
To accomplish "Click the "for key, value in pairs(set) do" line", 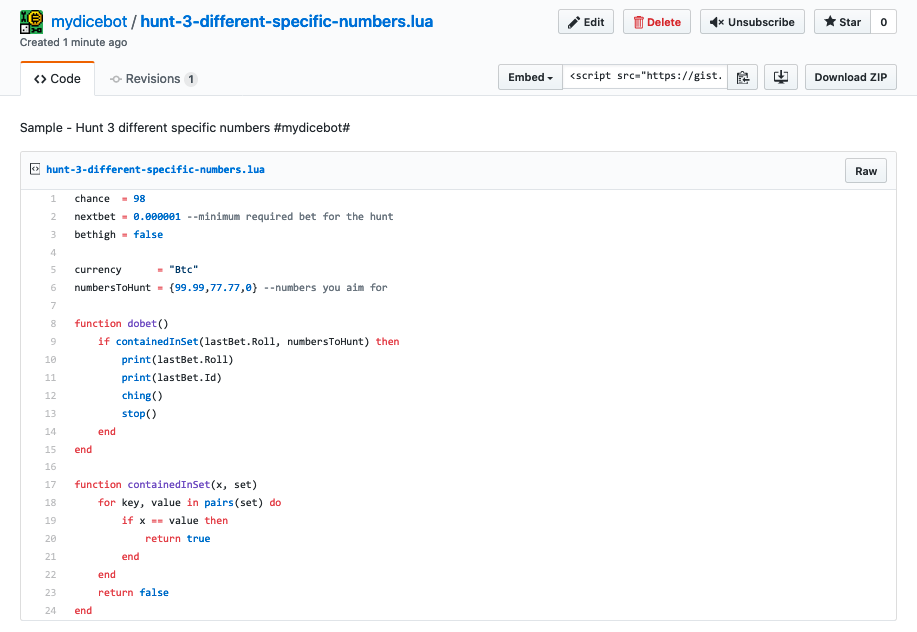I will click(189, 503).
